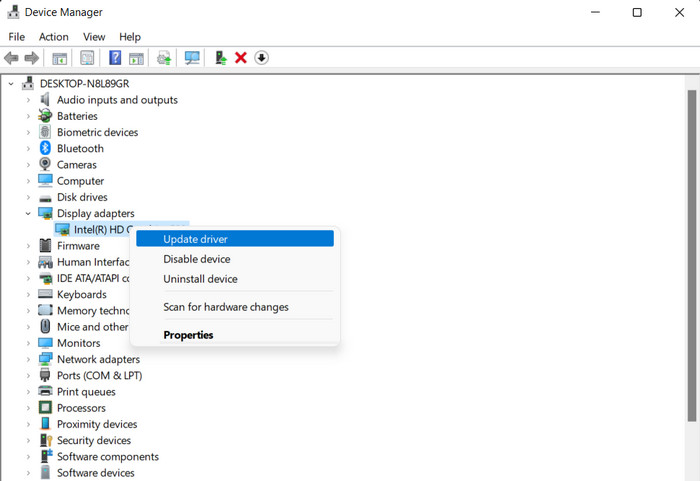Viewport: 700px width, 481px height.
Task: Select Scan for hardware changes menu entry
Action: tap(235, 307)
